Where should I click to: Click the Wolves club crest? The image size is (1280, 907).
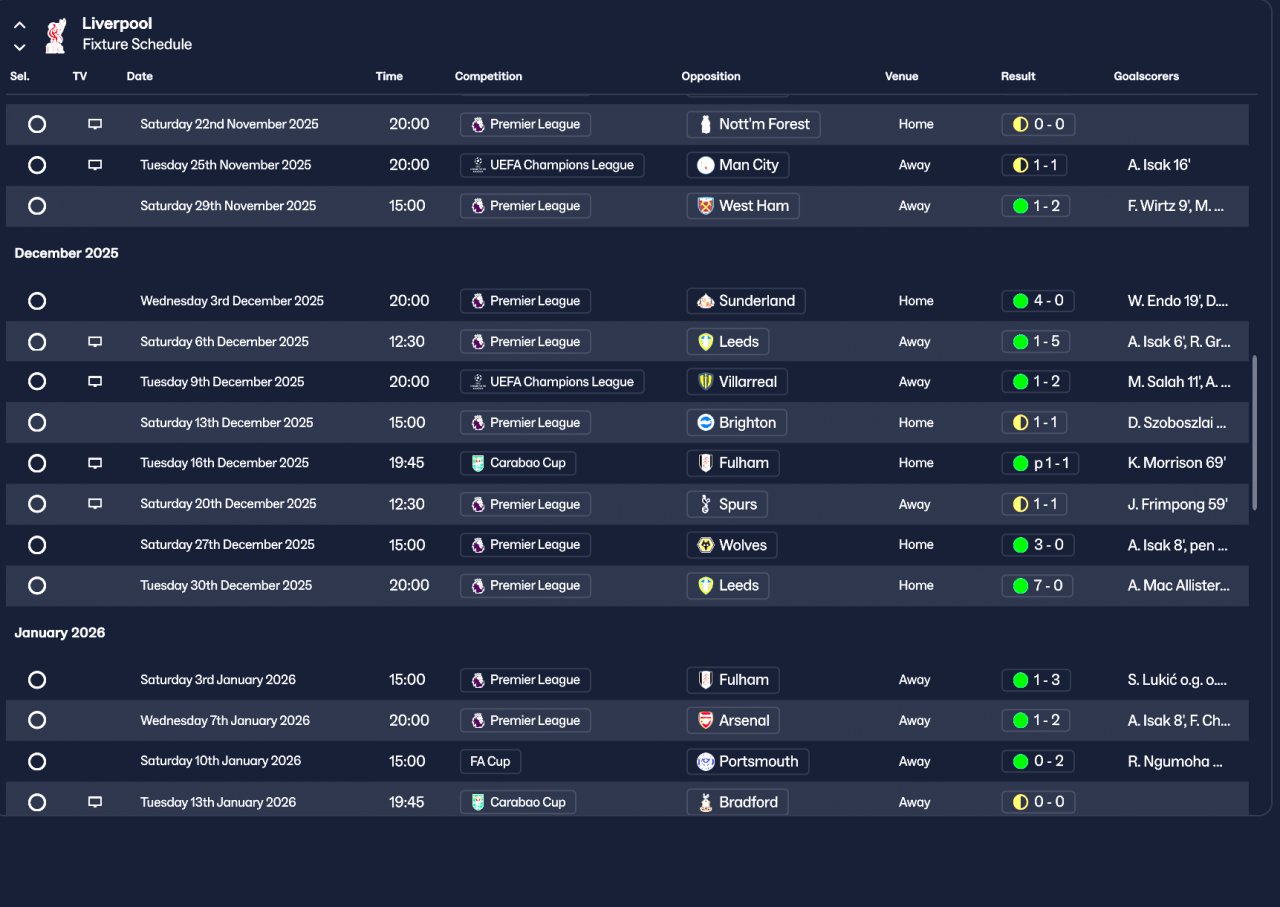click(x=706, y=545)
